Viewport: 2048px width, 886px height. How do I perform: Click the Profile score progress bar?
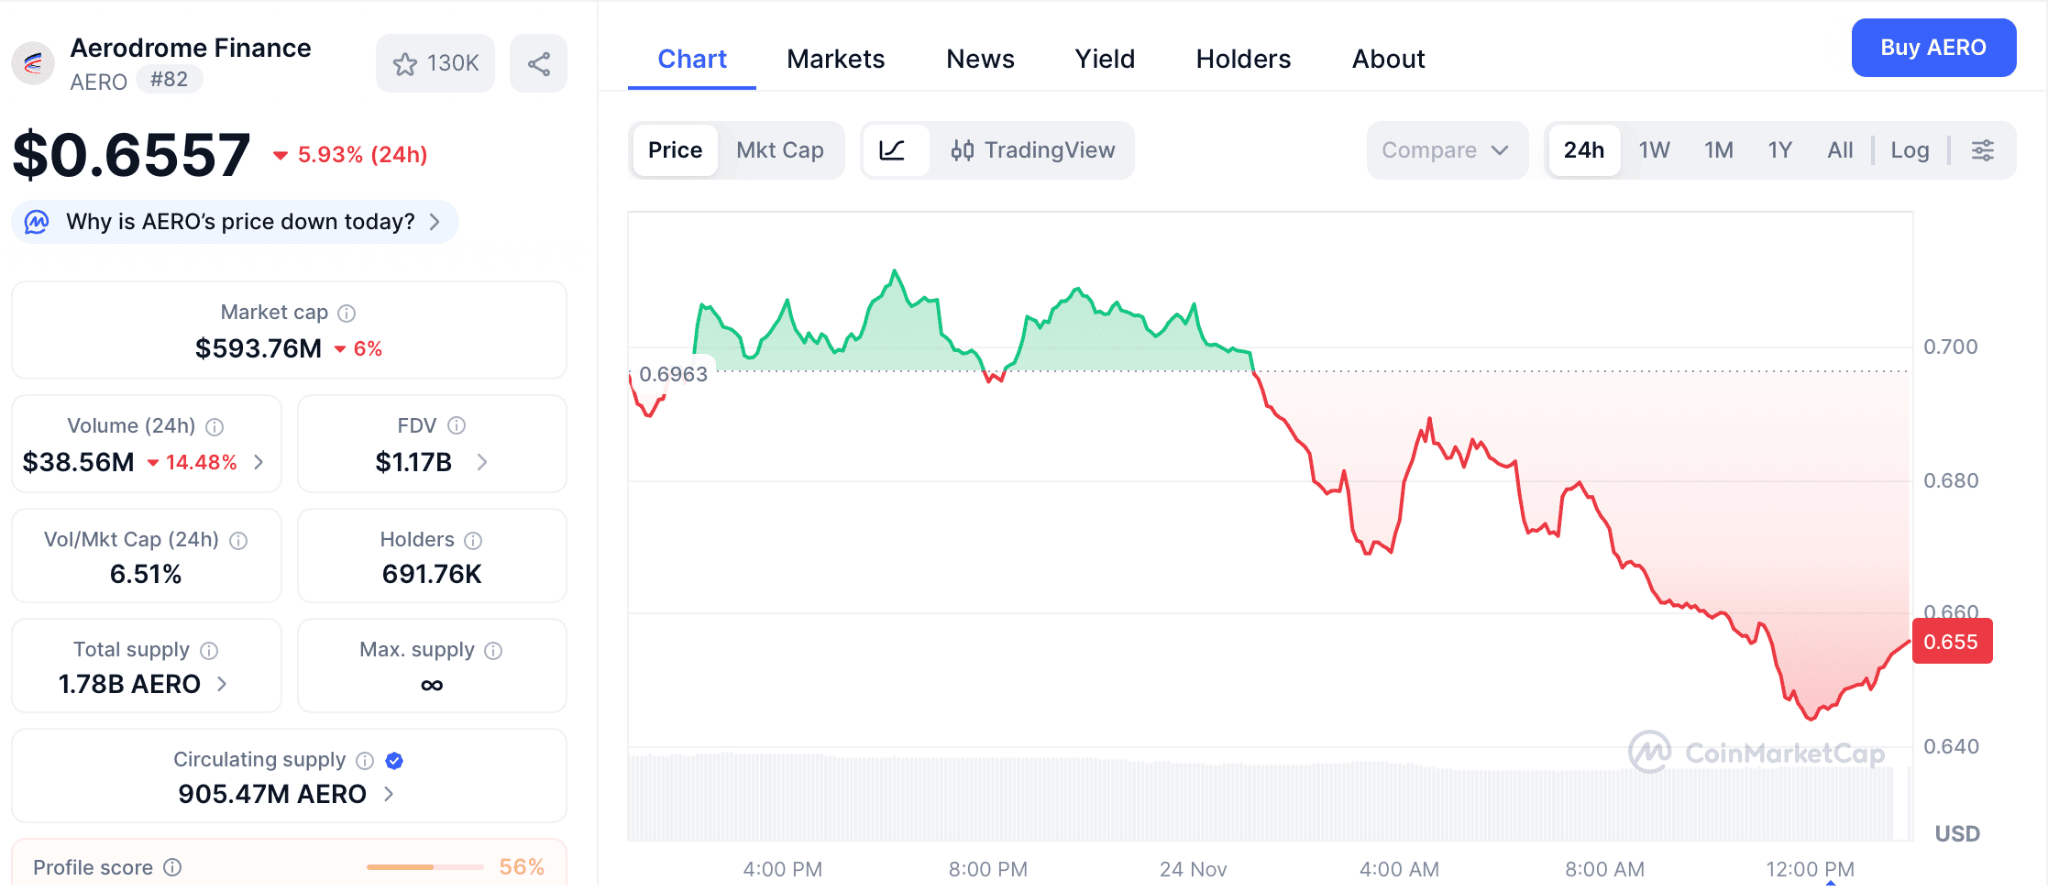(x=424, y=867)
